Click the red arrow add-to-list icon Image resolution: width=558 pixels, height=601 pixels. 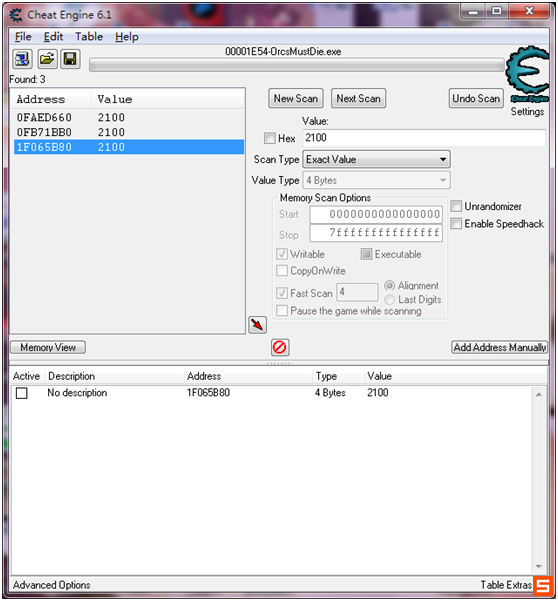(x=257, y=325)
